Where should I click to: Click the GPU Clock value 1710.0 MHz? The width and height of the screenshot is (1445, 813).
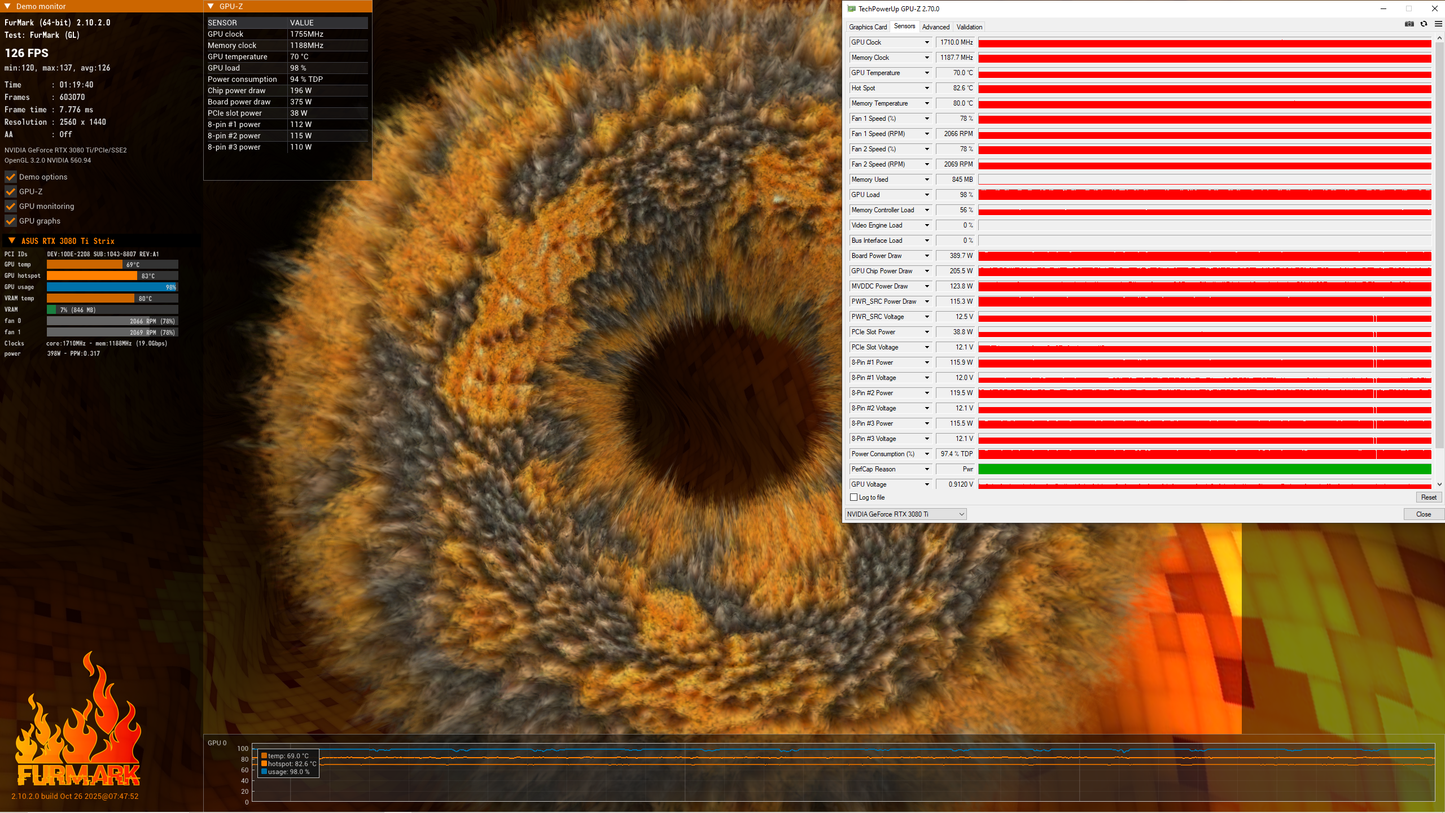pos(955,43)
